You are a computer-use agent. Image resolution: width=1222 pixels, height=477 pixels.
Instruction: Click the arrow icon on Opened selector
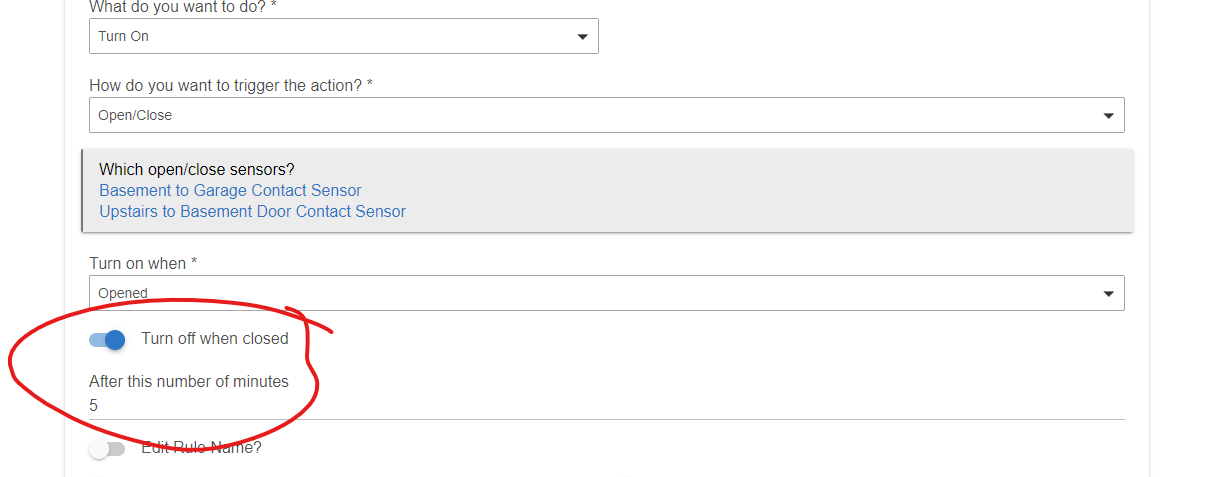(1108, 294)
